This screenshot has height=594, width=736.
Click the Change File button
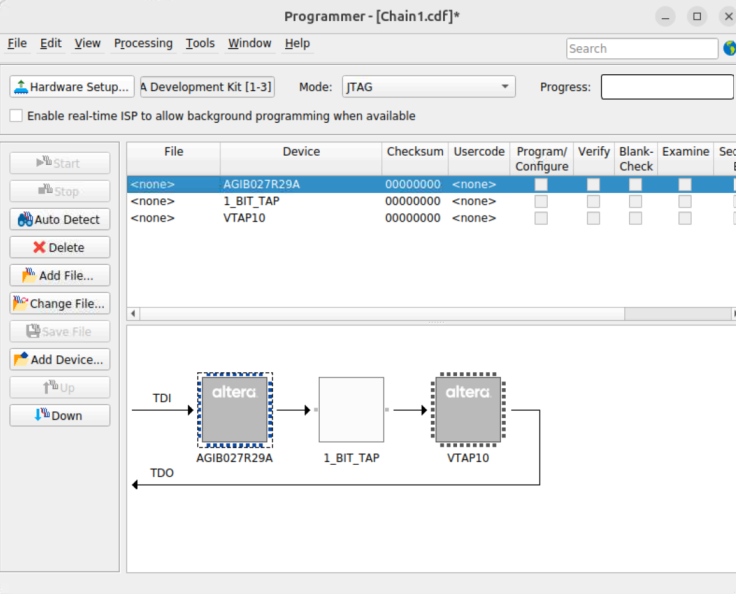tap(60, 303)
